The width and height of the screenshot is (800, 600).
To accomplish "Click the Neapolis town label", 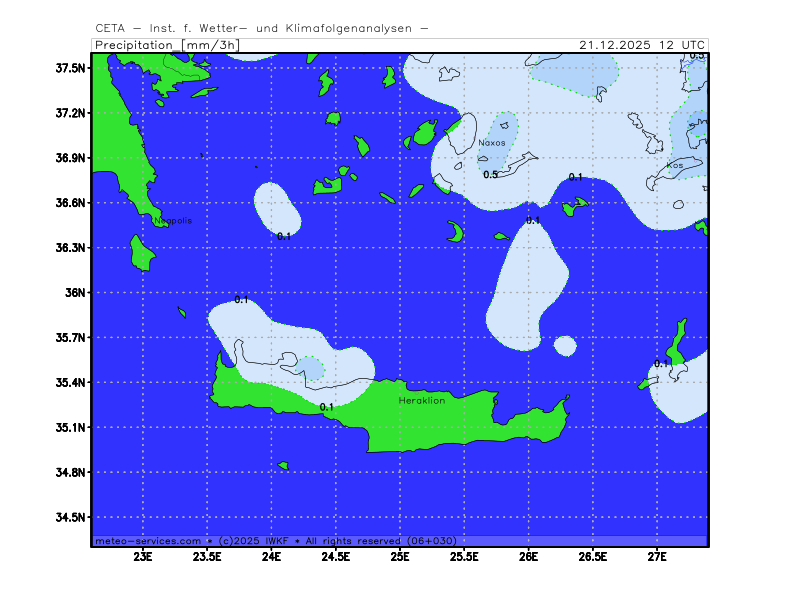I will 172,220.
